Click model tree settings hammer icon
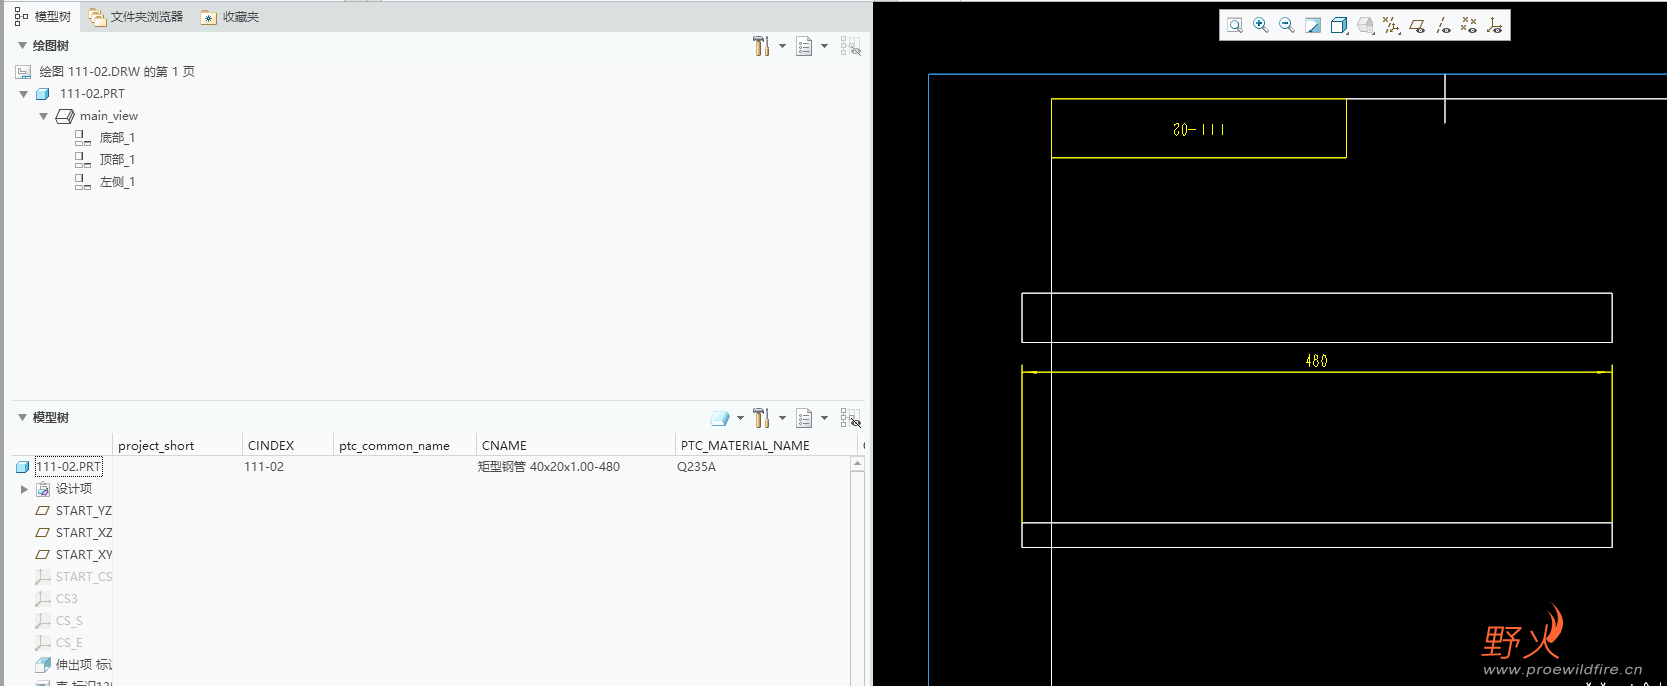 click(x=761, y=418)
